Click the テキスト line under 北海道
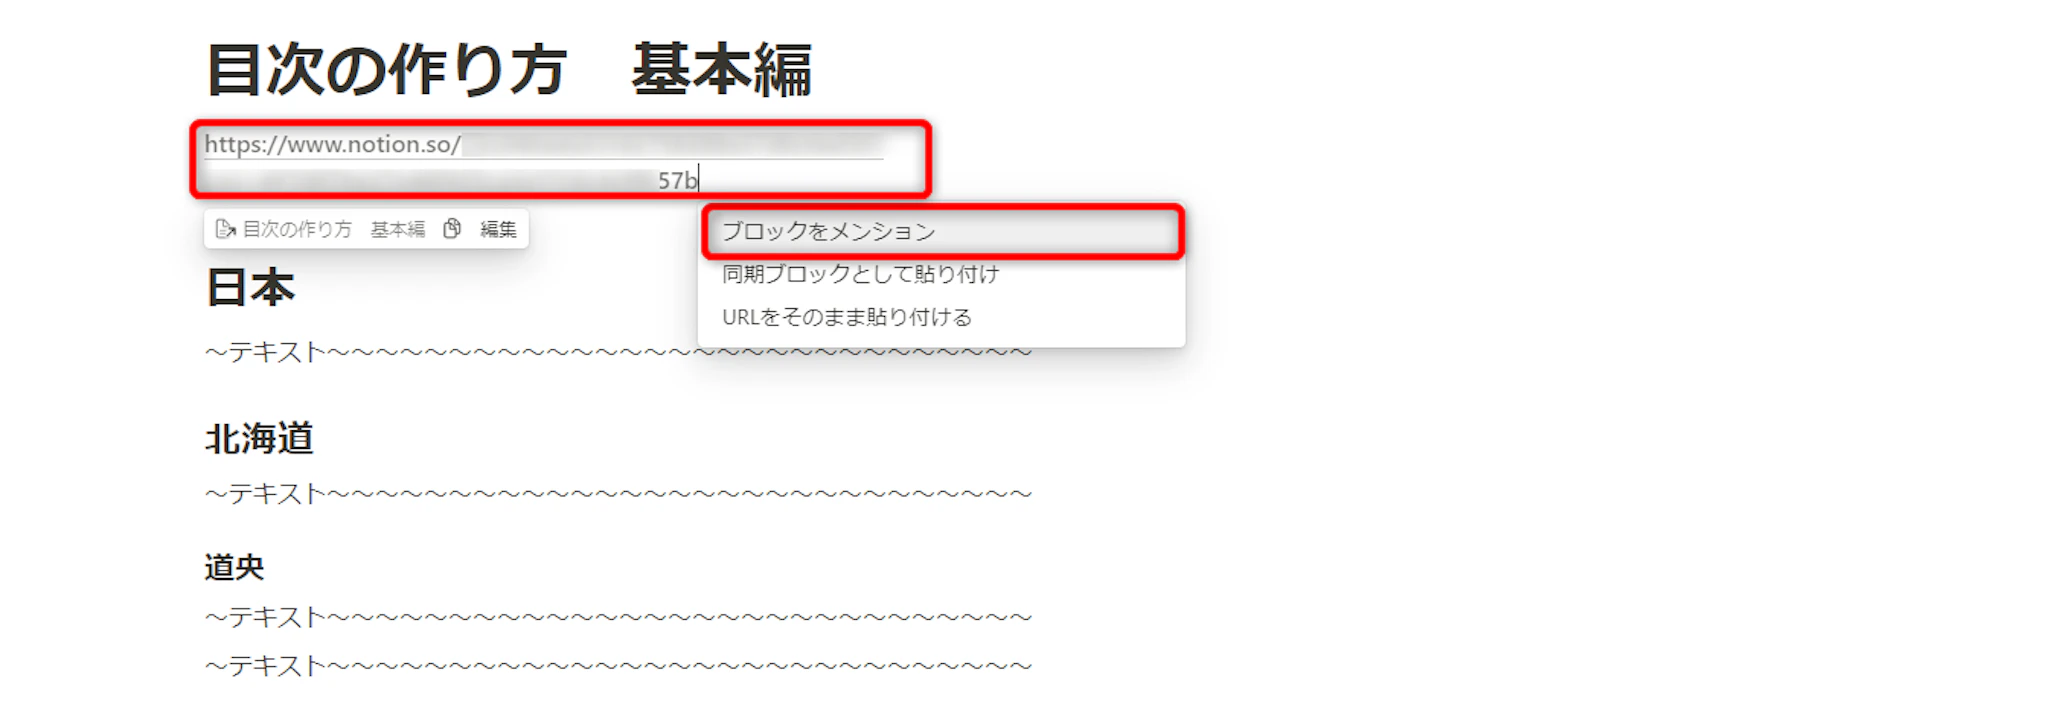 click(x=618, y=494)
